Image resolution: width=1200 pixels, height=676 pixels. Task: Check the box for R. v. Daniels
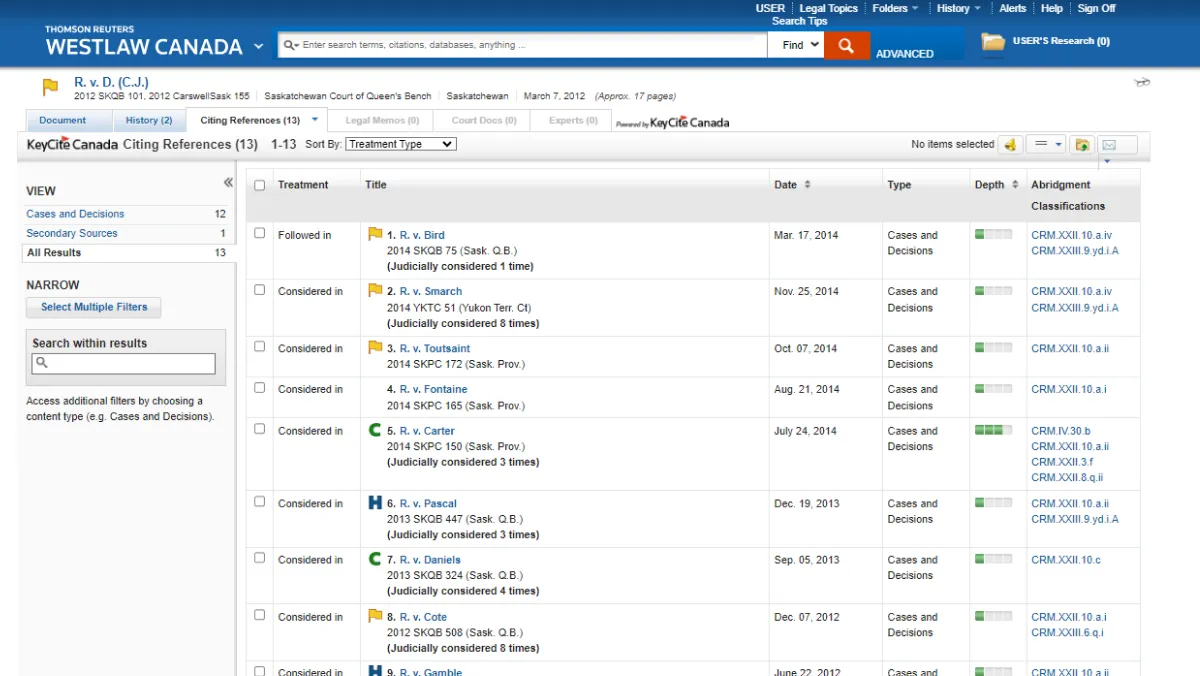(x=260, y=558)
